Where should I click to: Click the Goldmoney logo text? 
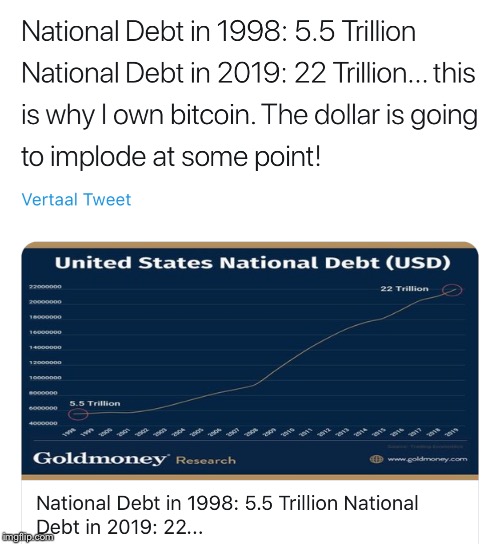point(100,459)
